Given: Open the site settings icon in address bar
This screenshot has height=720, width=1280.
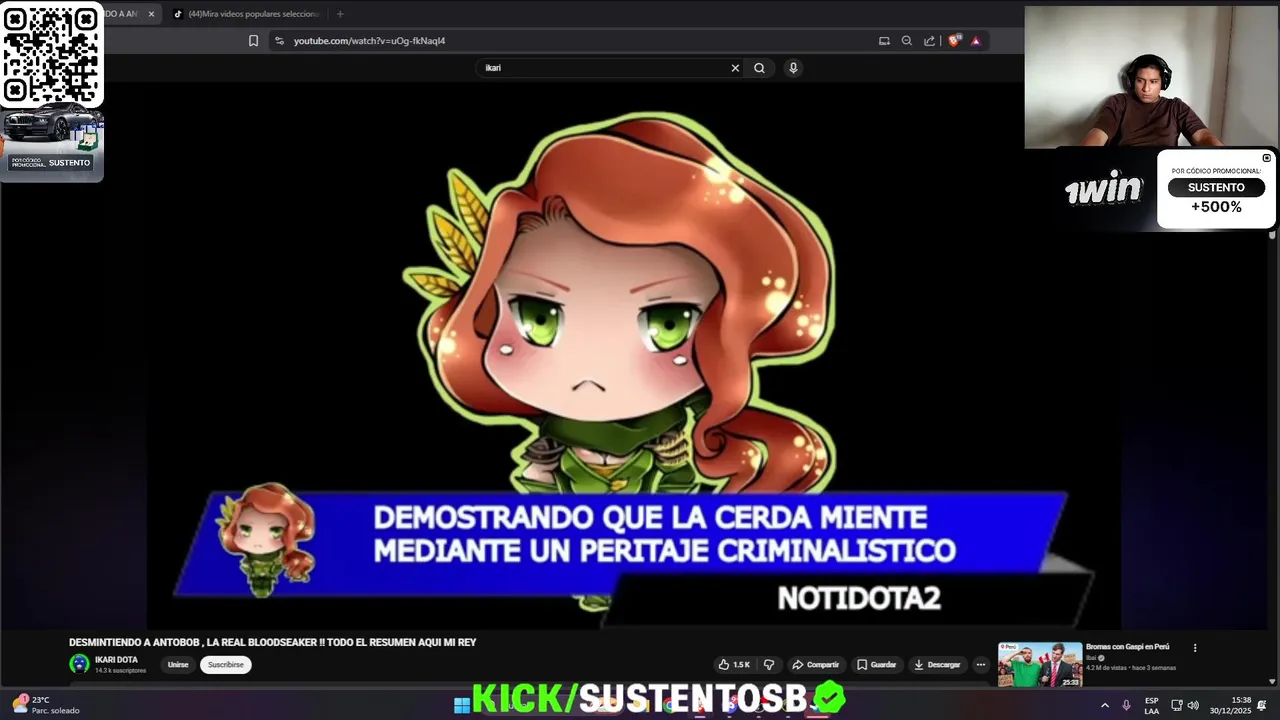Looking at the screenshot, I should (x=279, y=41).
